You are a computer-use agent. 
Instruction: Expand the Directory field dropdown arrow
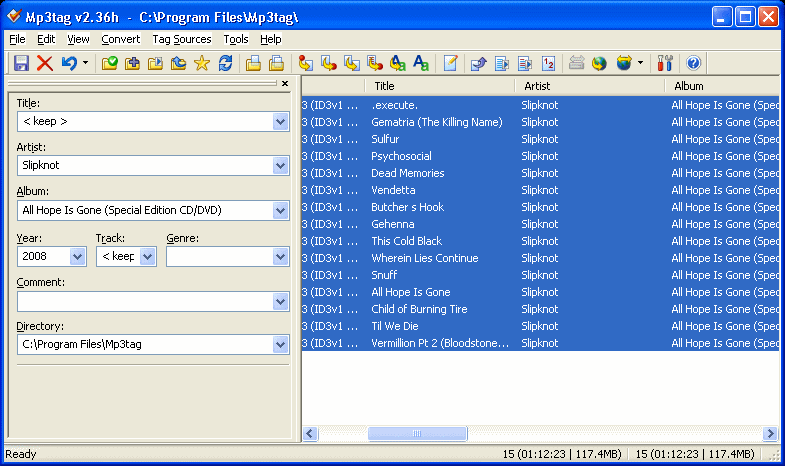[280, 344]
